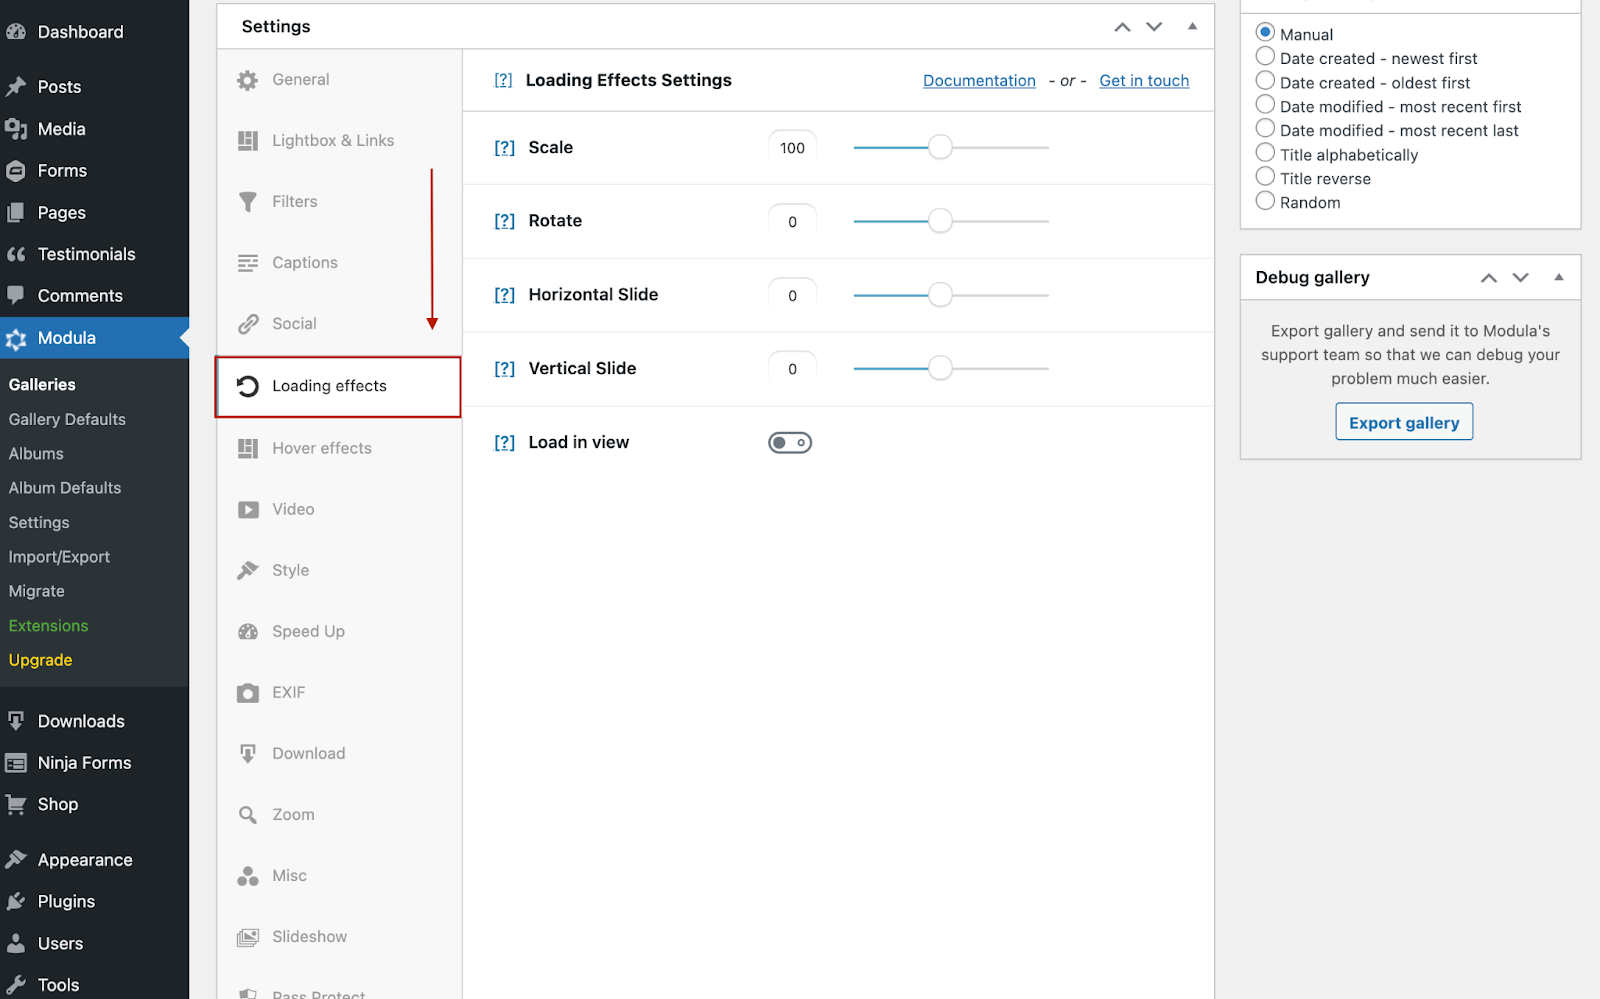Click the Speed Up gauge icon
Image resolution: width=1600 pixels, height=999 pixels.
coord(247,632)
